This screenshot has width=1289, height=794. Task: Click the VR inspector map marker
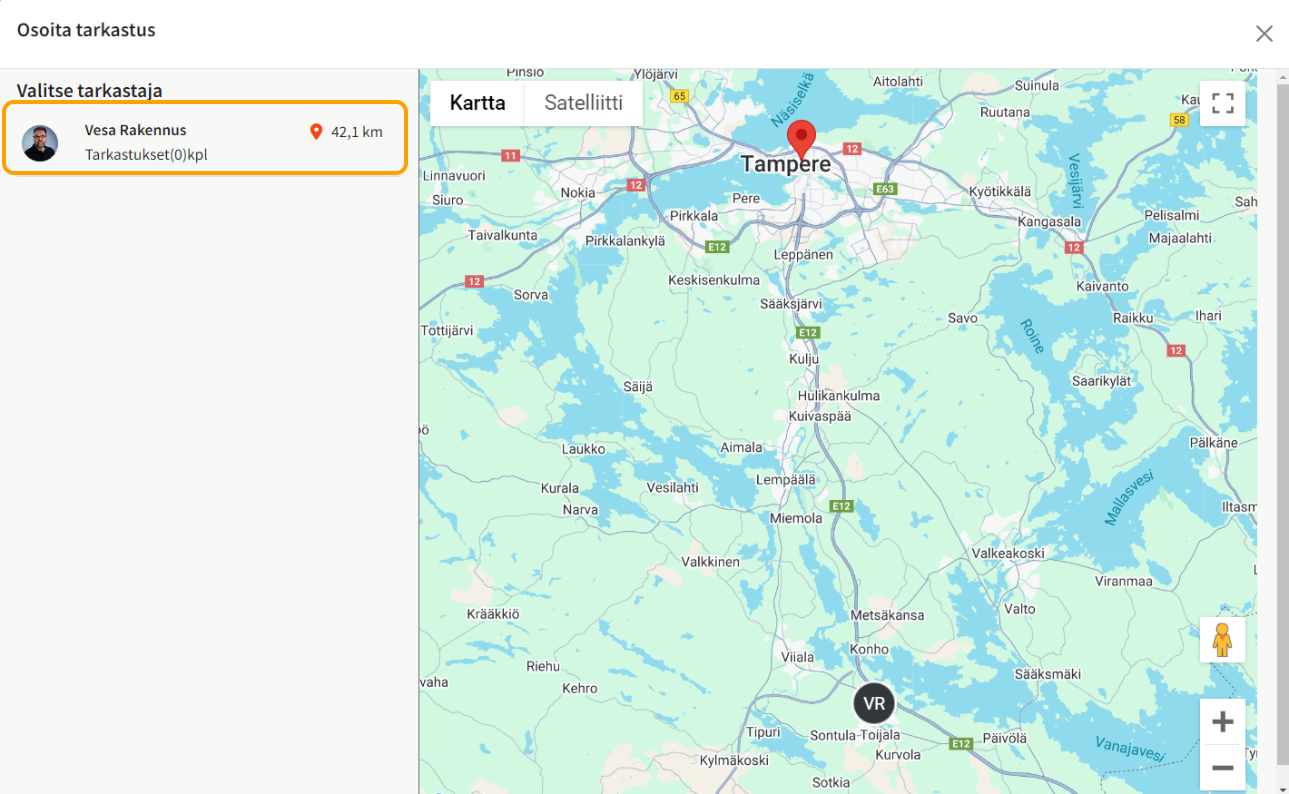click(874, 703)
